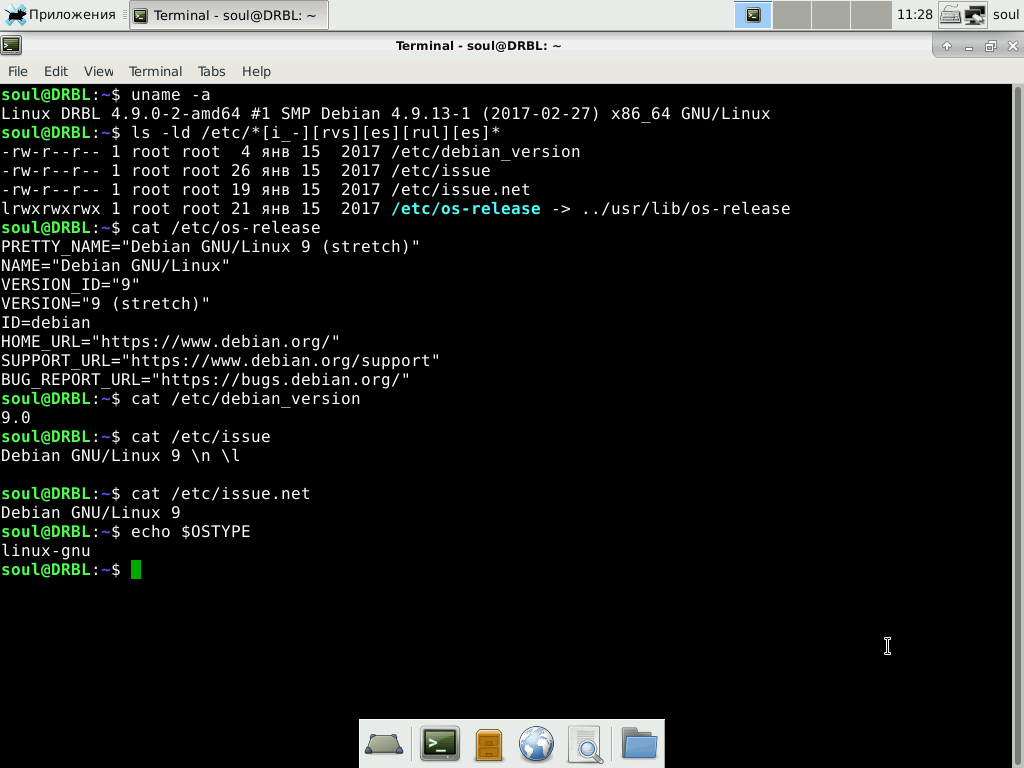This screenshot has width=1024, height=768.
Task: Switch to the third workspace in pager
Action: 831,15
